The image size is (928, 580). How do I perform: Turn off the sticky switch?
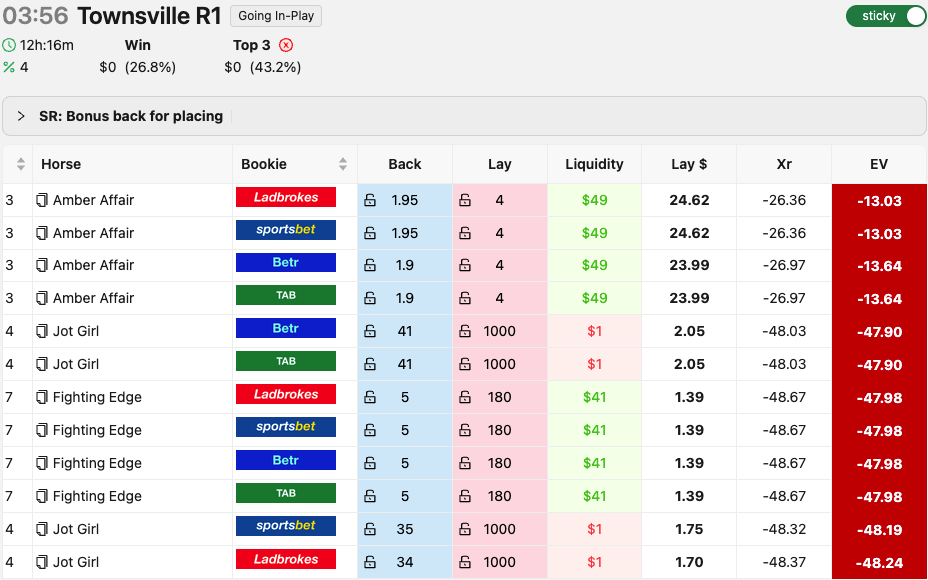[885, 16]
